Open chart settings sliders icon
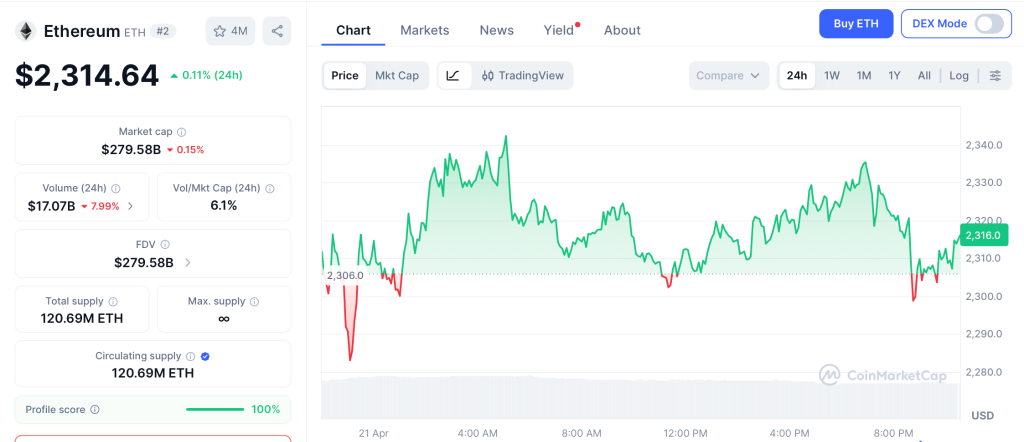The height and width of the screenshot is (442, 1024). [995, 76]
